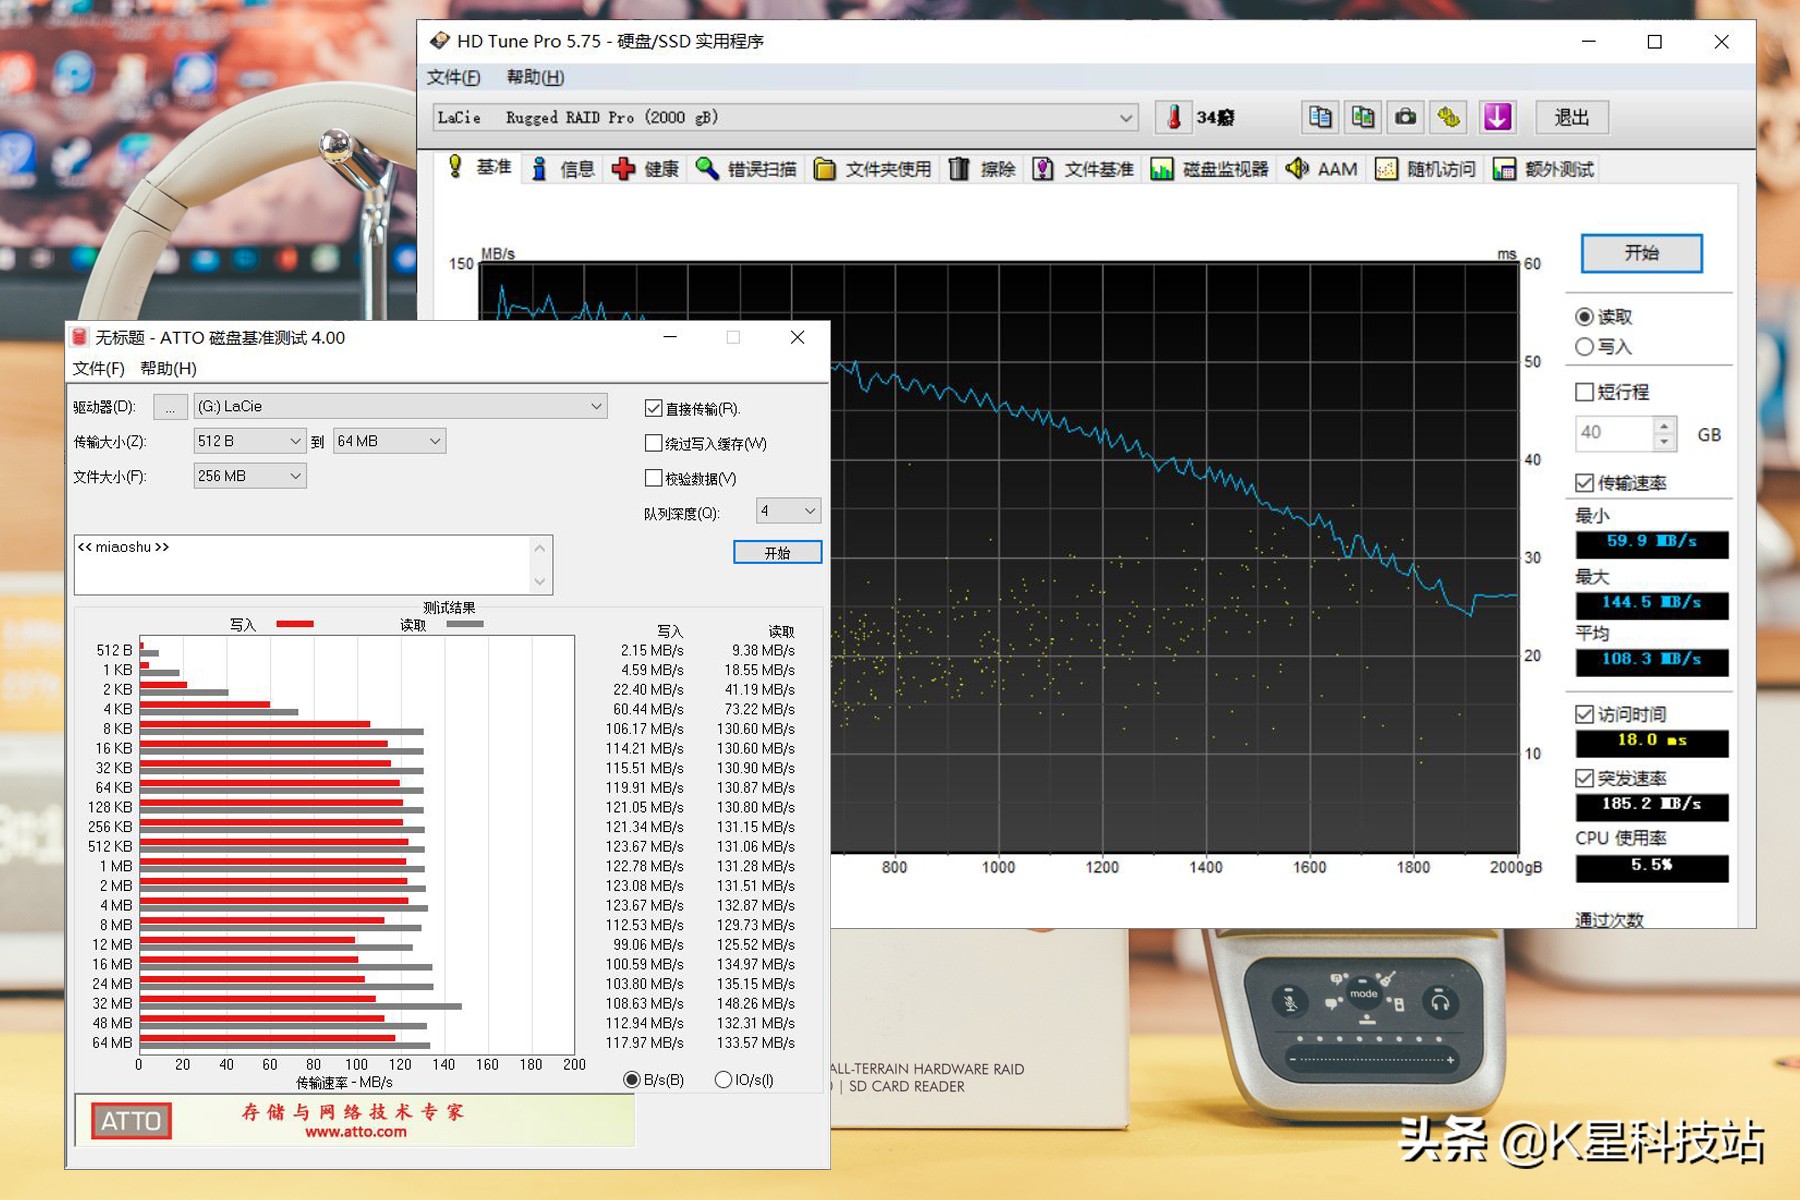The height and width of the screenshot is (1200, 1800).
Task: Click the second copy-info toolbar icon
Action: 1362,117
